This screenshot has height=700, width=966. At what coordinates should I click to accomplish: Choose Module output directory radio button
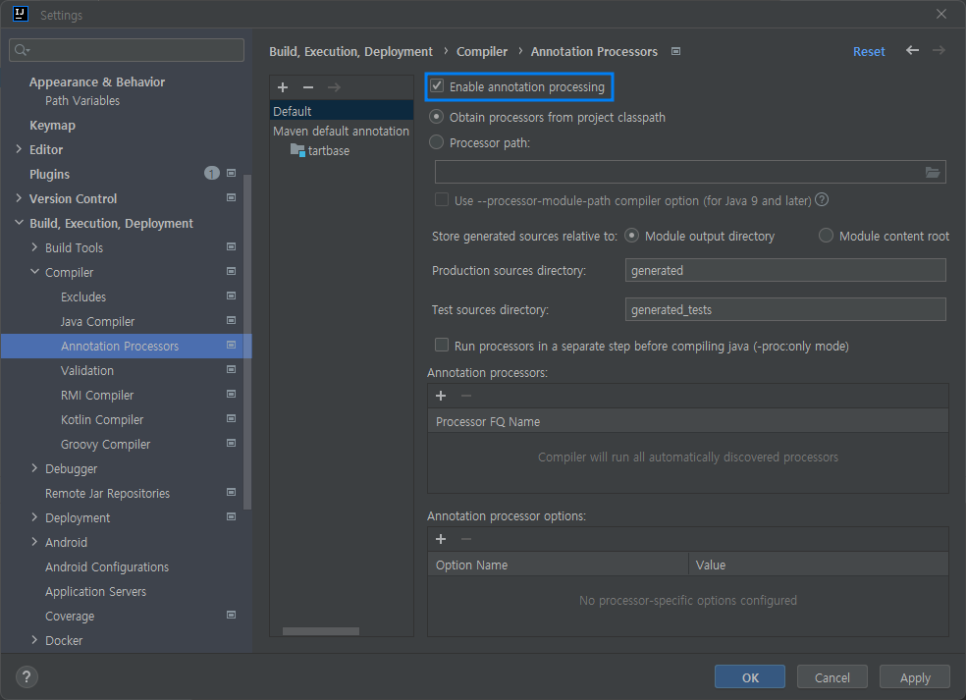(631, 235)
